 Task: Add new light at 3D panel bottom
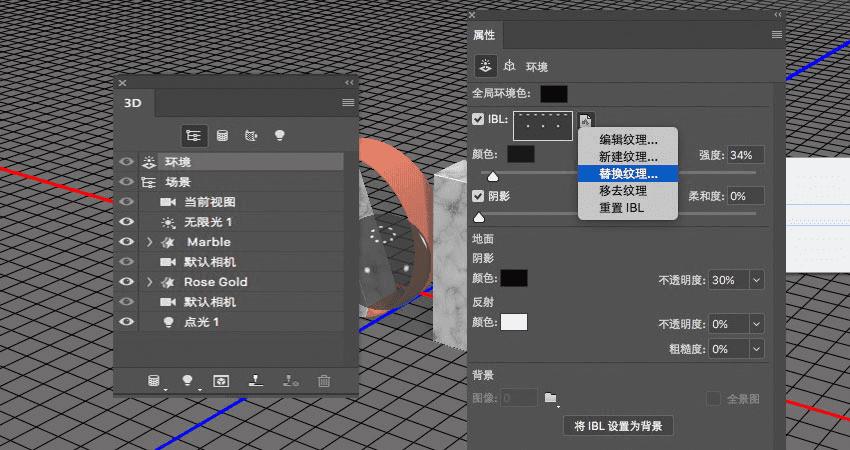point(188,381)
